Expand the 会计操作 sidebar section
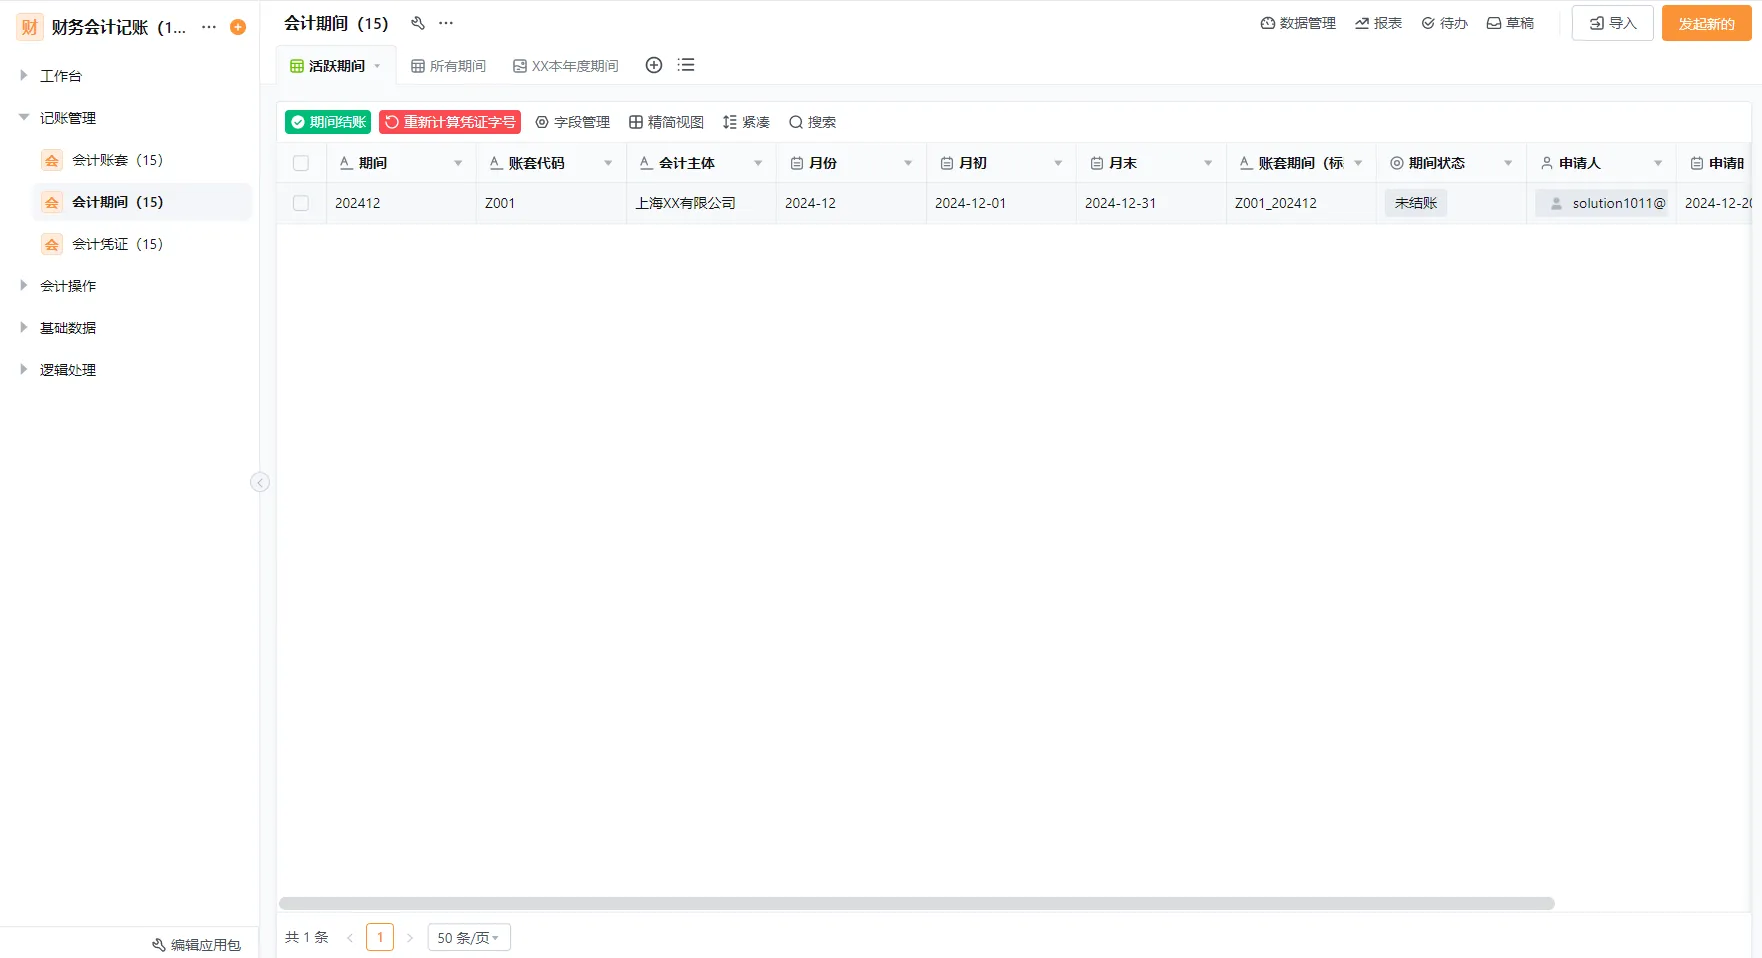The image size is (1762, 958). 66,285
